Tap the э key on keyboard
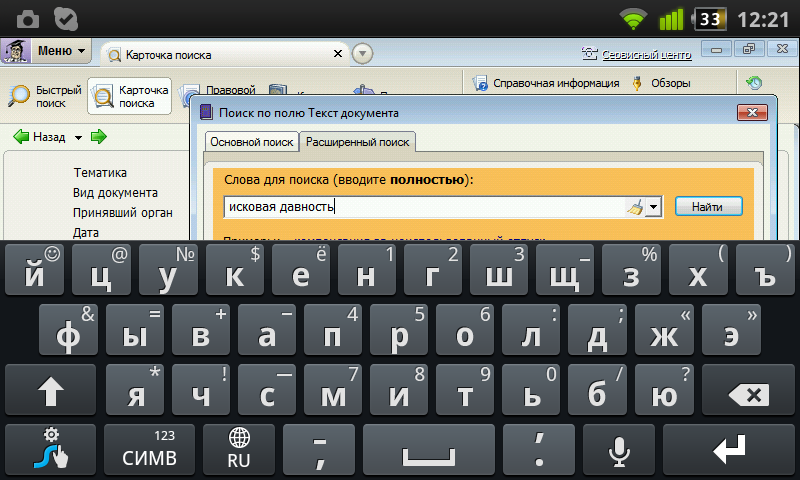Screen dimensions: 800x480 (731, 330)
